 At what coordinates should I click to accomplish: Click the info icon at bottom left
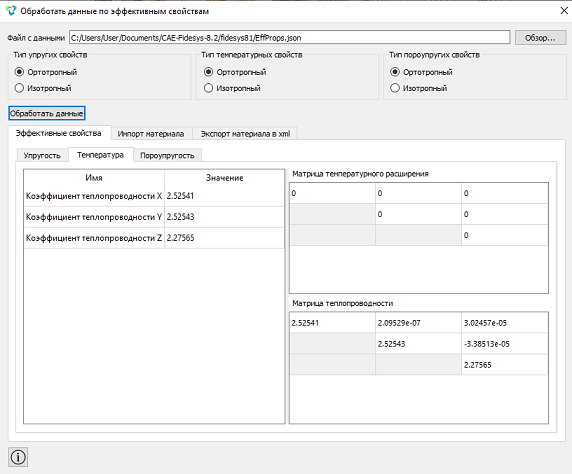pyautogui.click(x=18, y=457)
